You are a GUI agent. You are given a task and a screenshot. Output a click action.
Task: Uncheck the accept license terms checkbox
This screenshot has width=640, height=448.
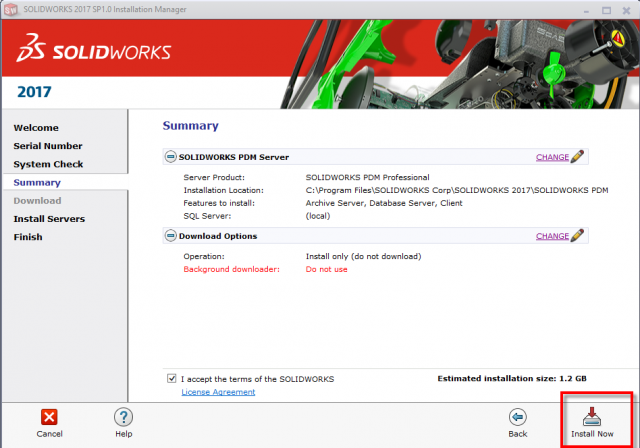[x=171, y=378]
